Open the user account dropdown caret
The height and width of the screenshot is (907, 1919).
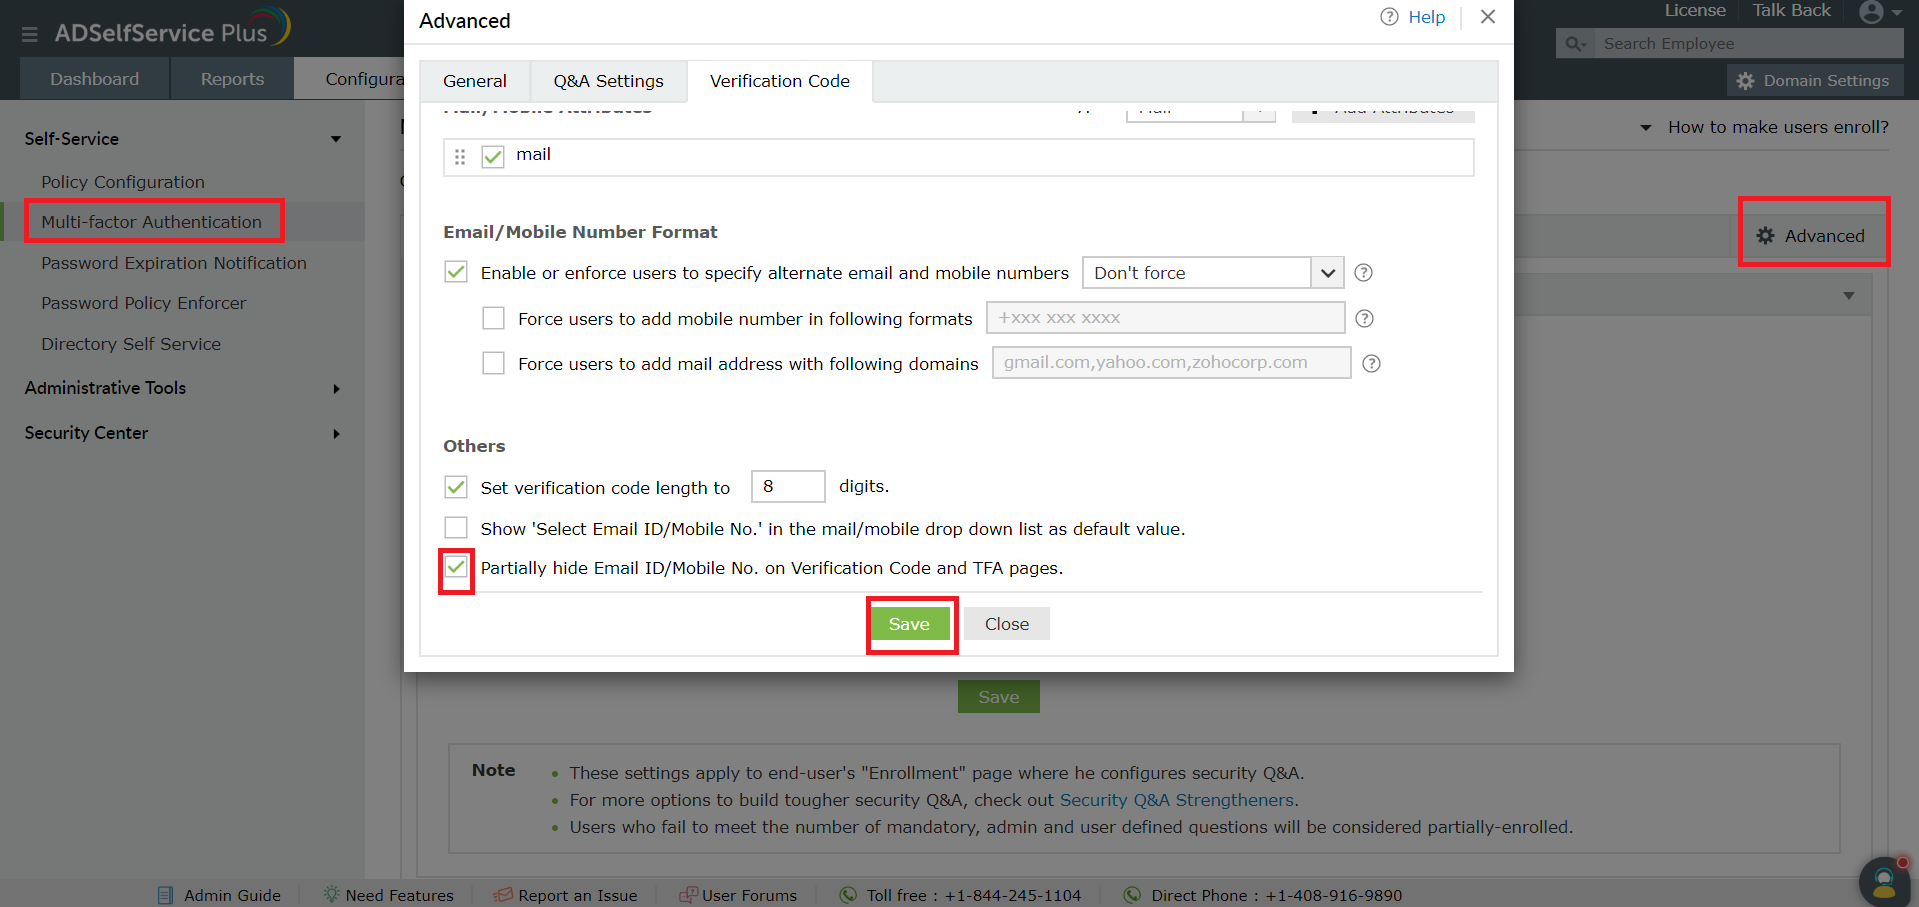click(1897, 13)
